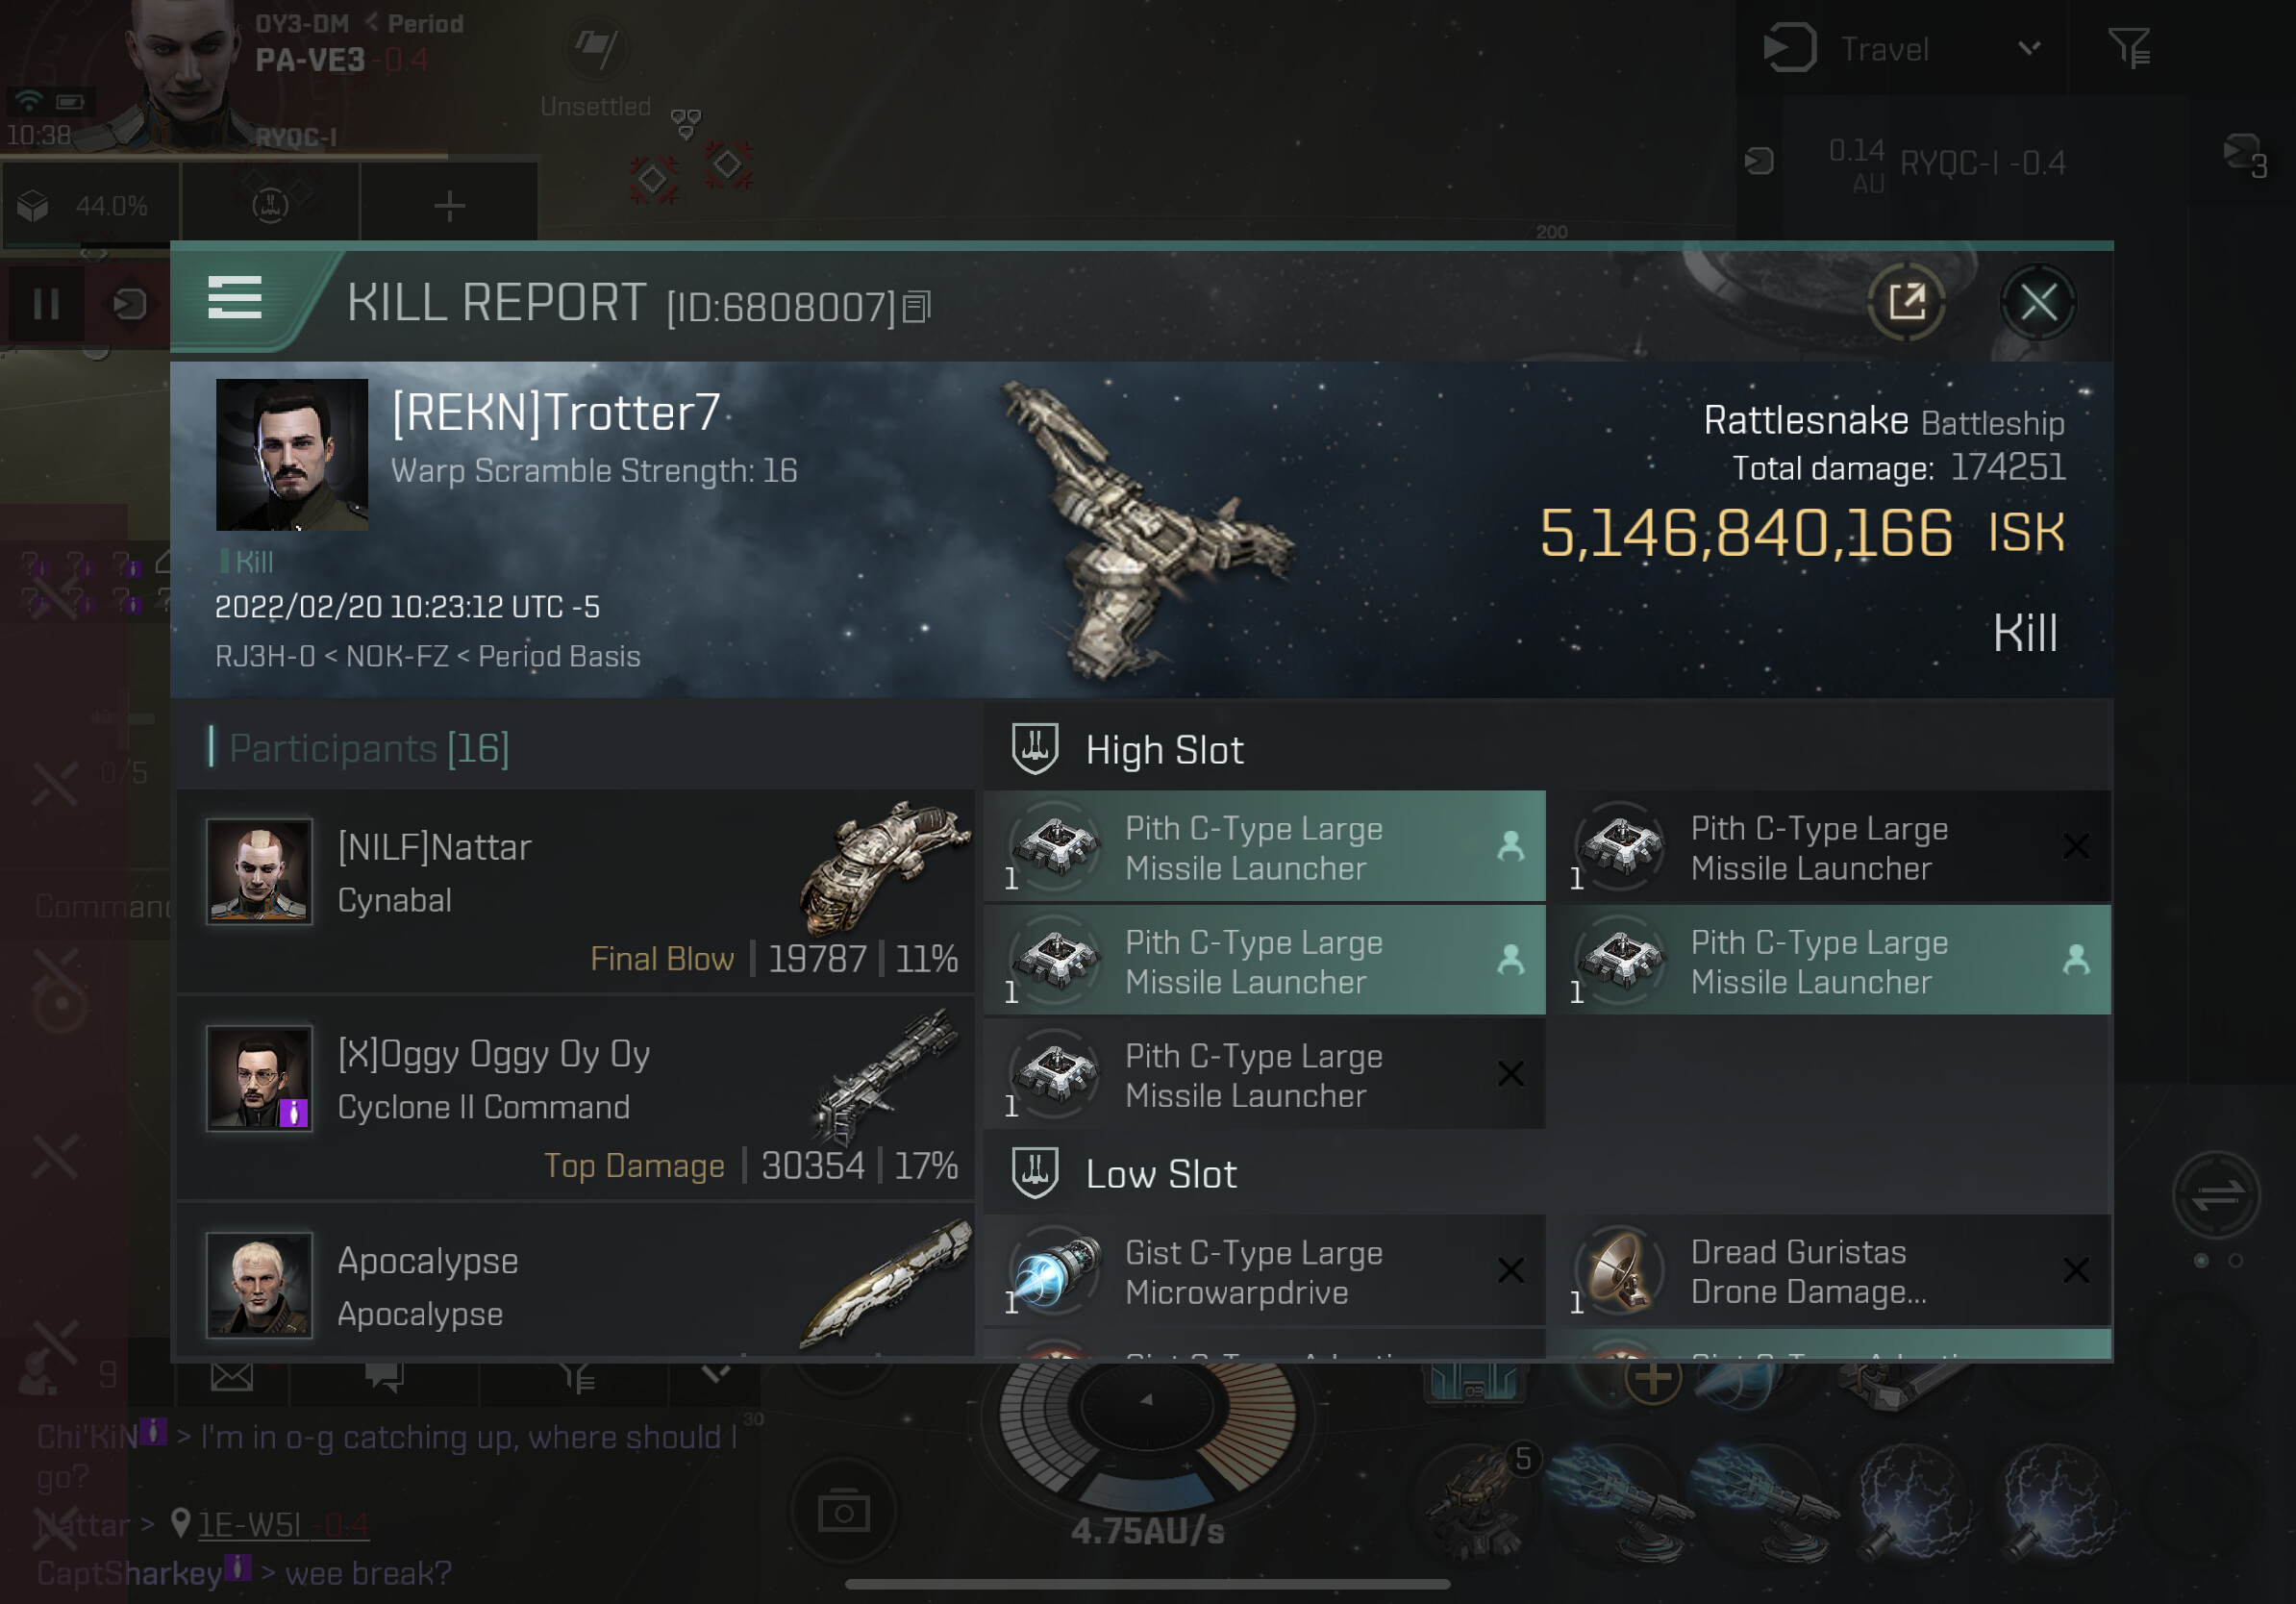Share the kill report externally
2296x1604 pixels.
(1906, 301)
